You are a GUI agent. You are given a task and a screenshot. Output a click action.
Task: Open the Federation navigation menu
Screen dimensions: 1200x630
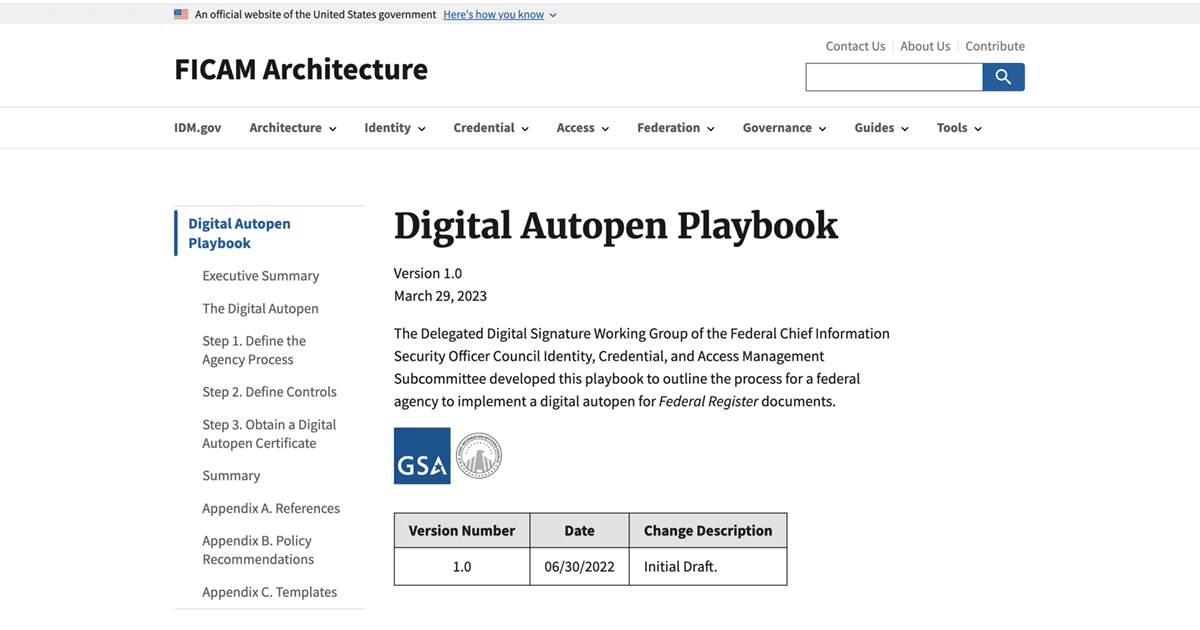coord(675,127)
